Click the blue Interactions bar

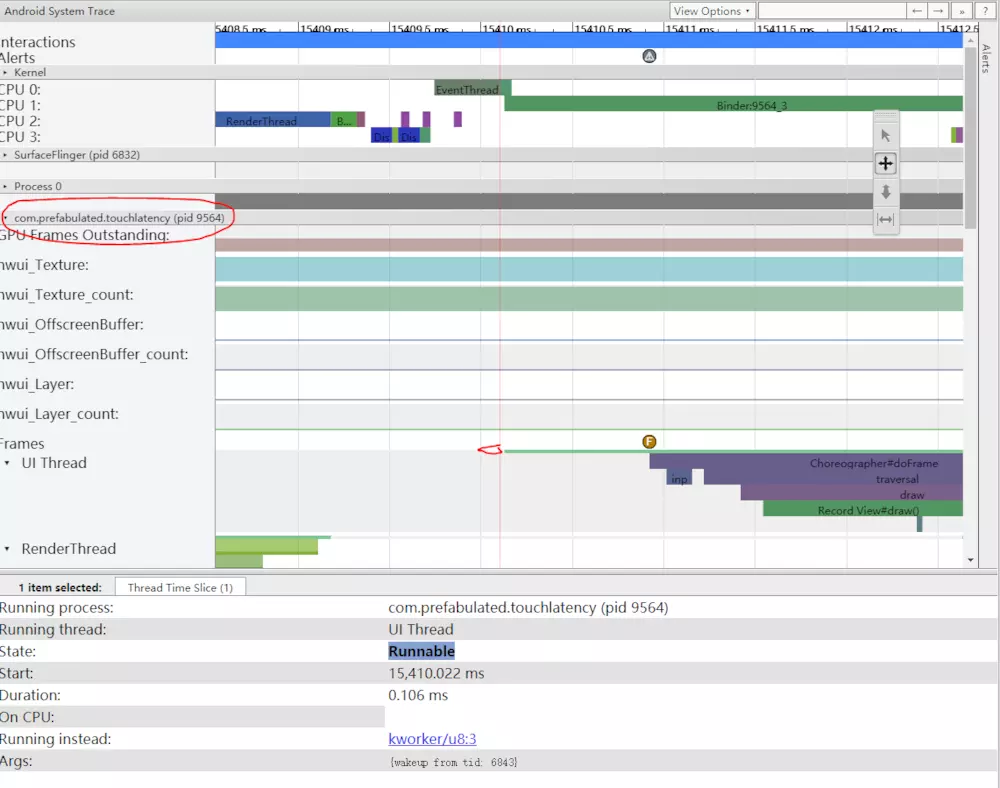click(x=589, y=41)
